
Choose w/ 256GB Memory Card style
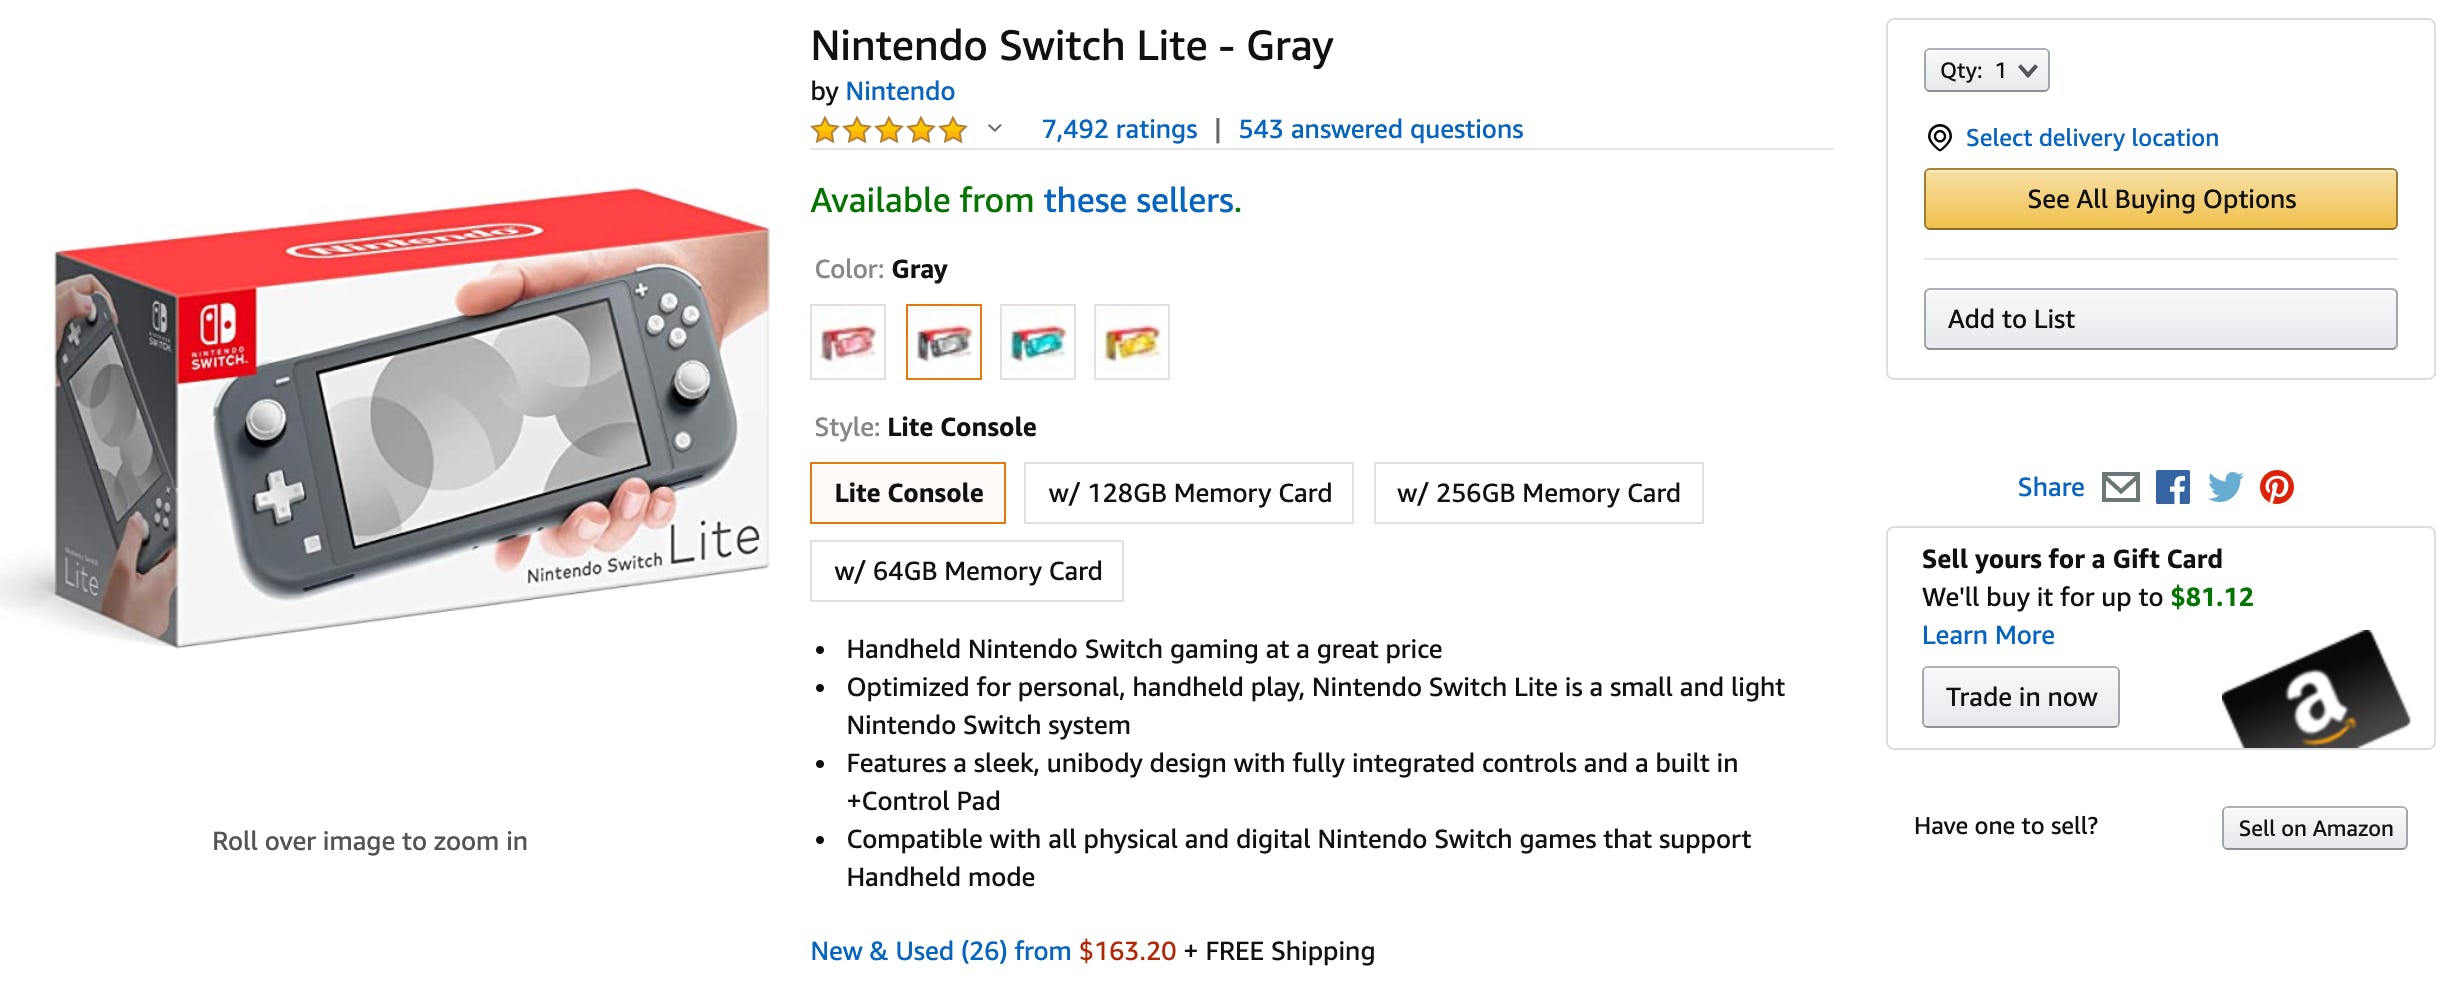tap(1538, 493)
